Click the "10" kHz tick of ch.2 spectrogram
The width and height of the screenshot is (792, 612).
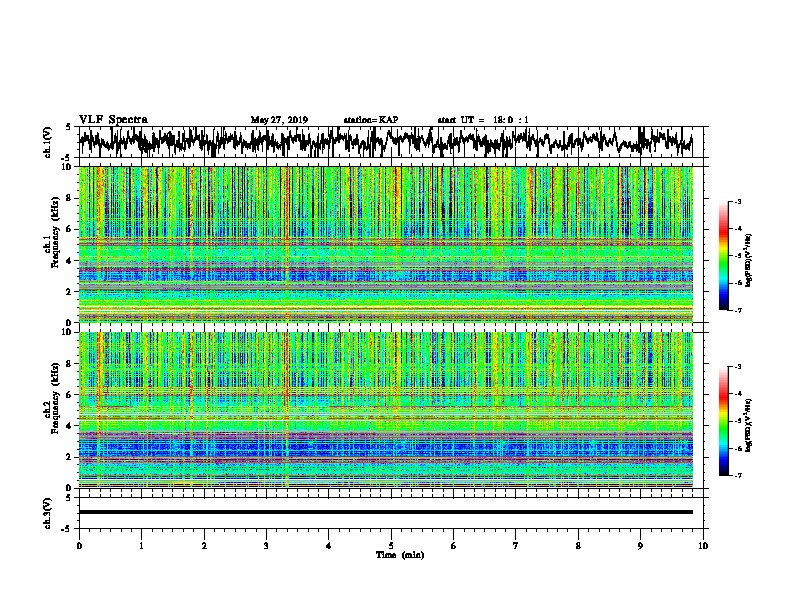pos(68,332)
